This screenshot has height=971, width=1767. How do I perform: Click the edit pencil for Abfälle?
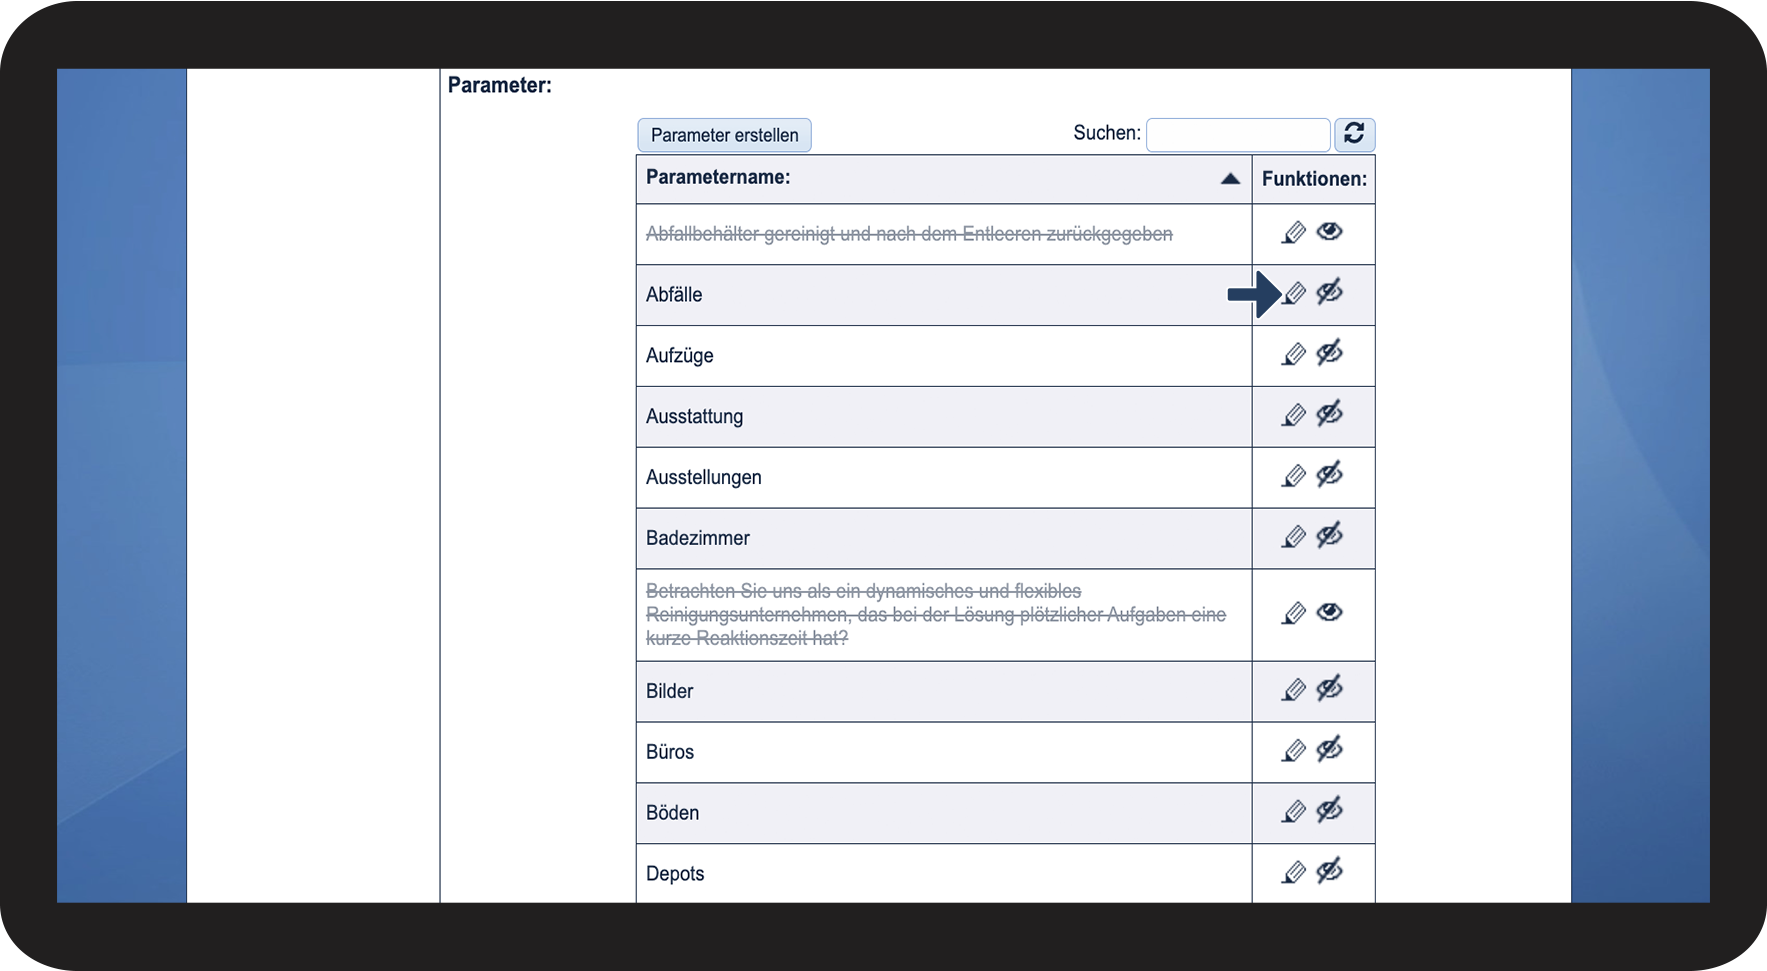coord(1294,294)
